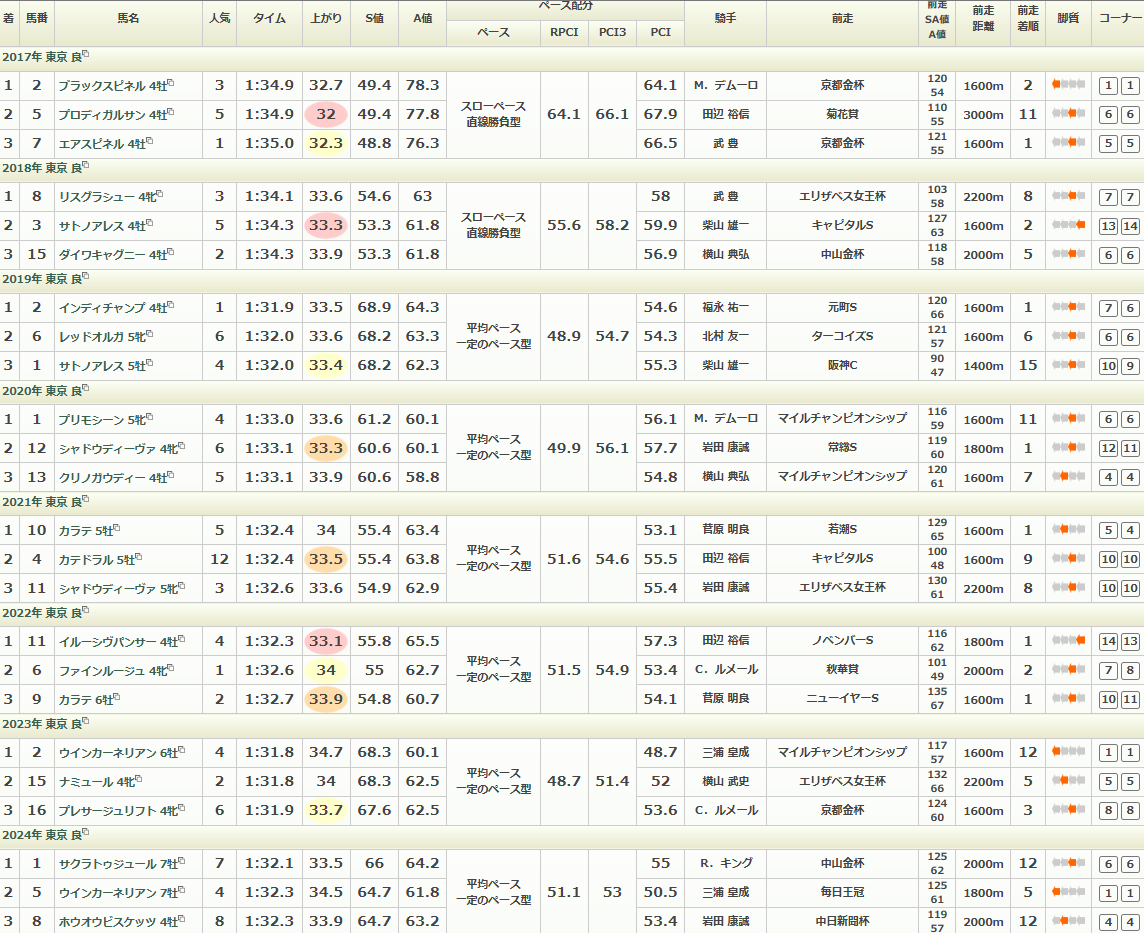Click the first corner box 12 for シャドウディーヴァ 4牝
Image resolution: width=1144 pixels, height=933 pixels.
point(1108,449)
